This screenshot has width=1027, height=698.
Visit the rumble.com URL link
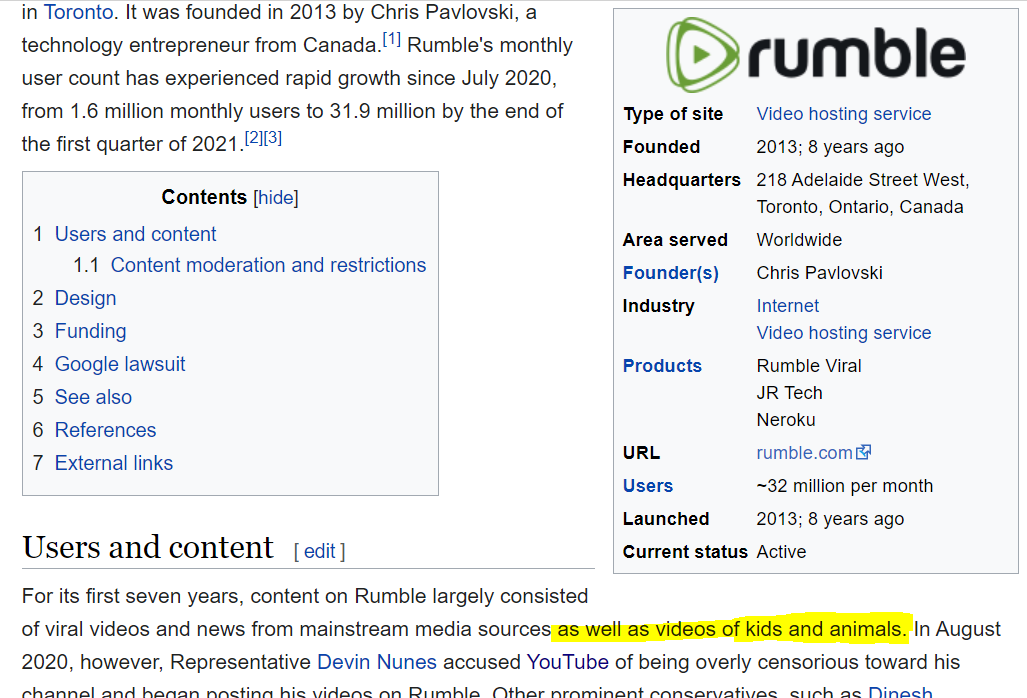[x=804, y=452]
